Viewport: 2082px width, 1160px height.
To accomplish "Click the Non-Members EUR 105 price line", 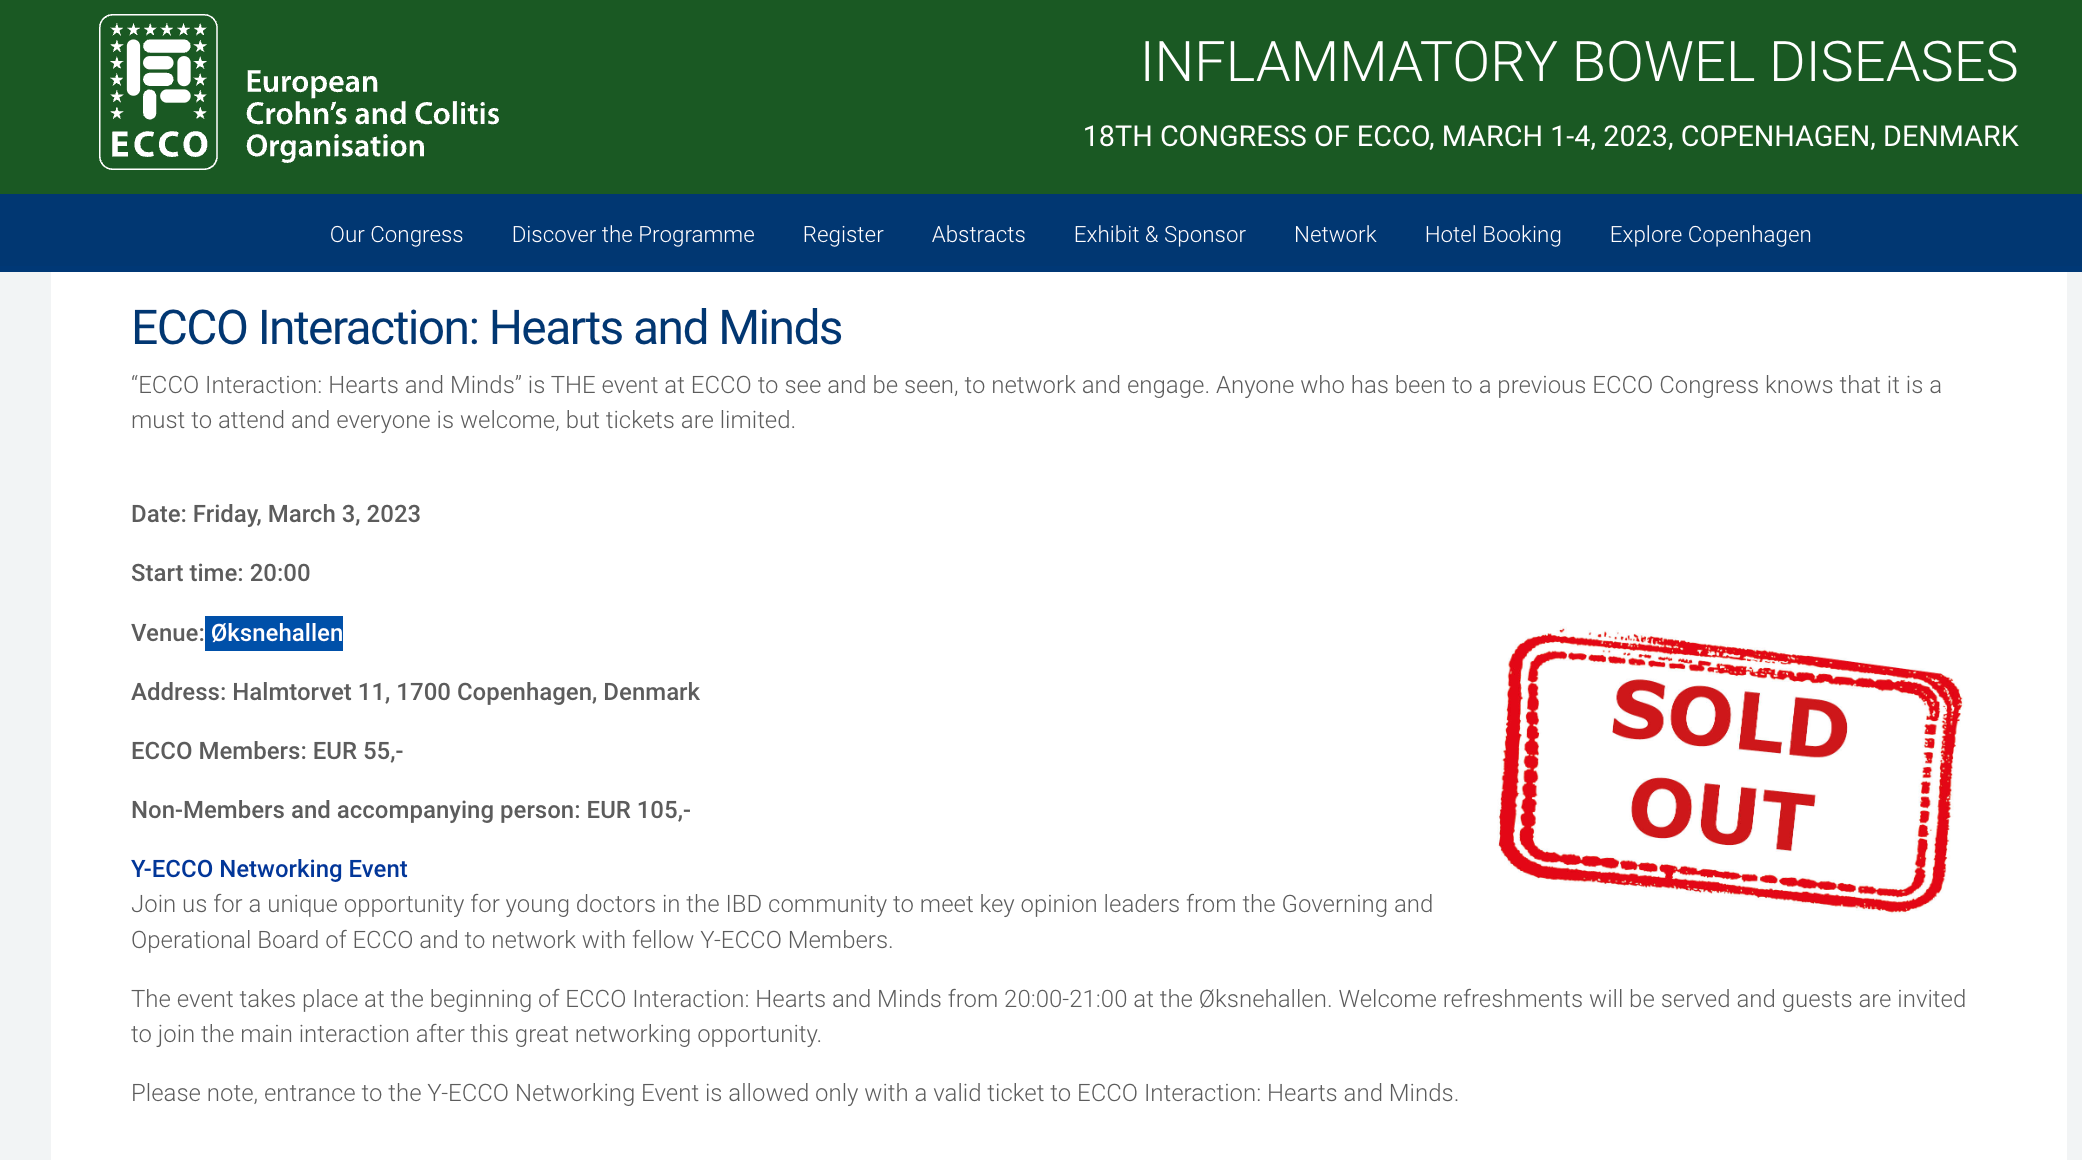I will click(x=411, y=810).
